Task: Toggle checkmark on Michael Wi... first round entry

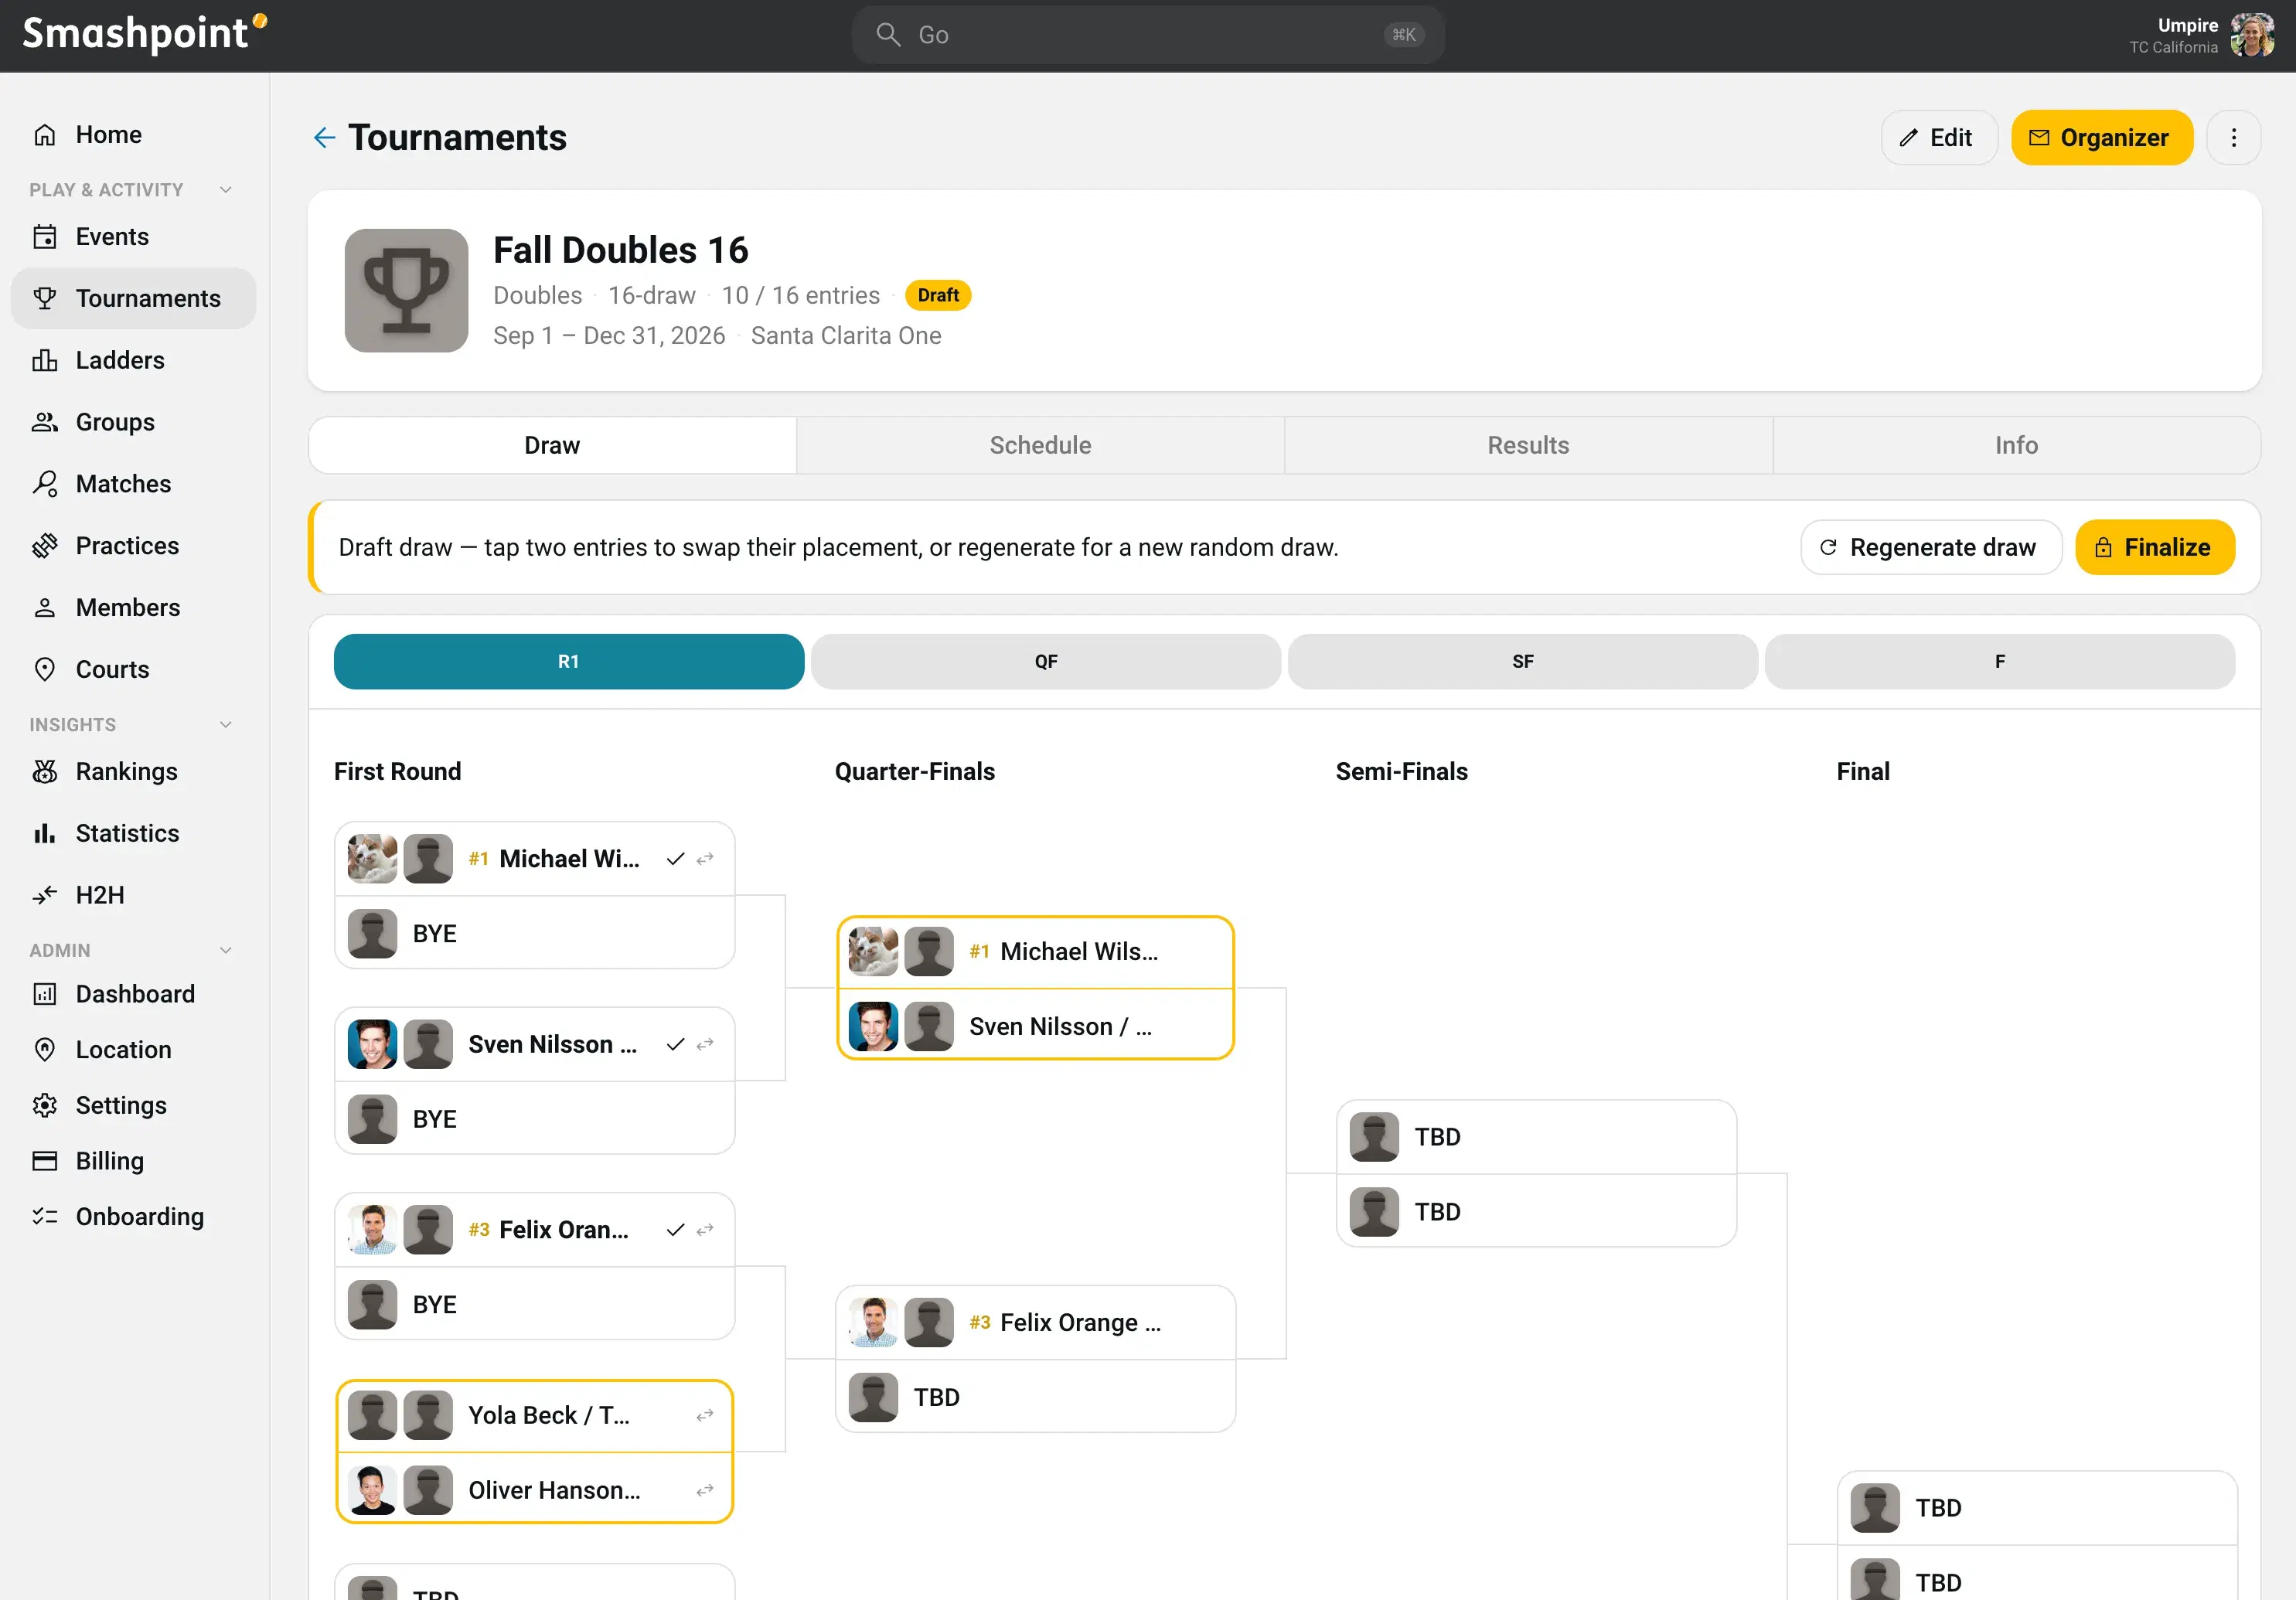Action: tap(676, 859)
